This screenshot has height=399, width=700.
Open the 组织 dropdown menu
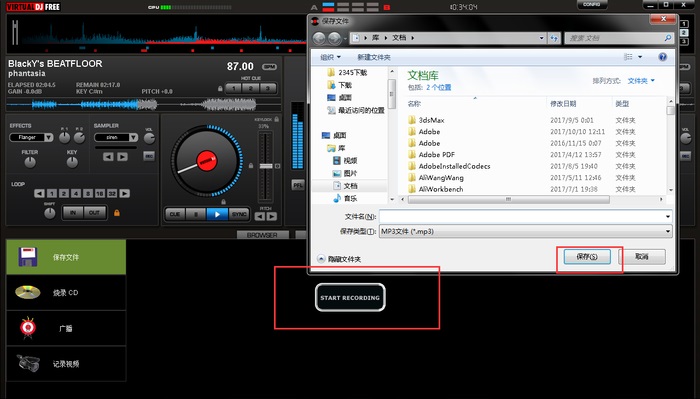[x=330, y=57]
